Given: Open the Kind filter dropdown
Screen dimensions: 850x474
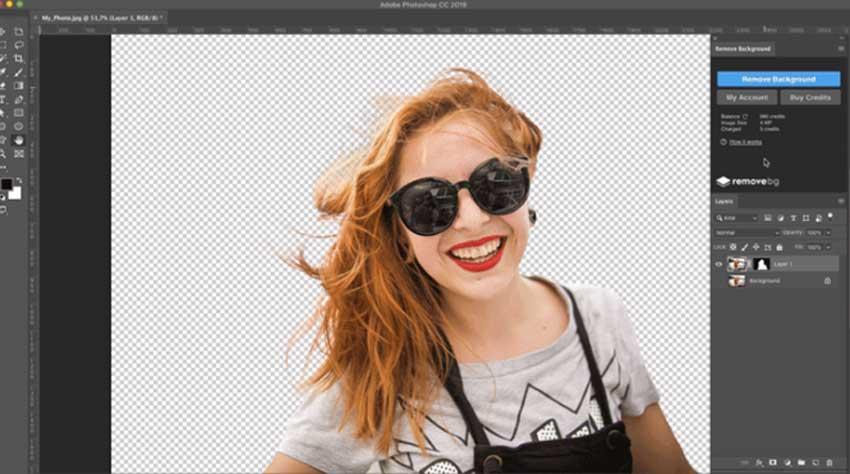Looking at the screenshot, I should click(737, 218).
